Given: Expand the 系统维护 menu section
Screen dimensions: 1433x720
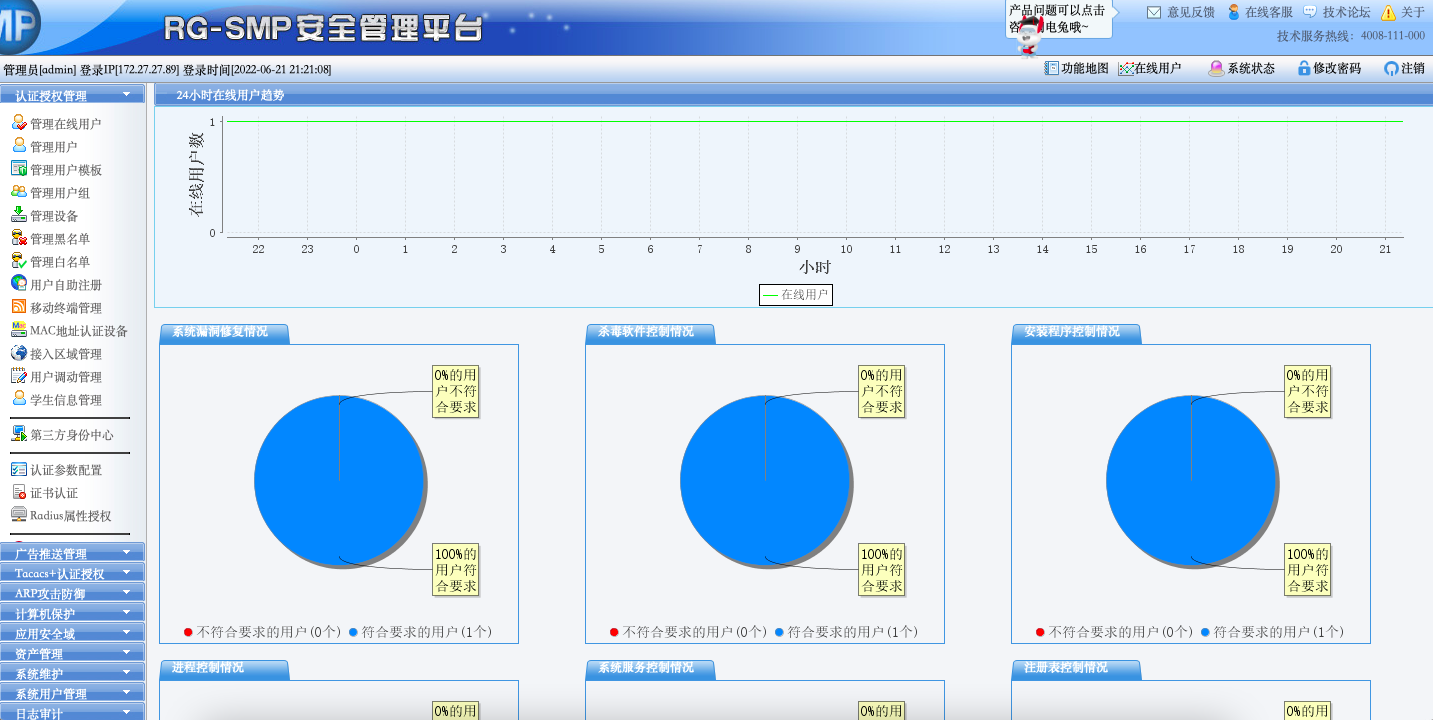Looking at the screenshot, I should point(72,673).
